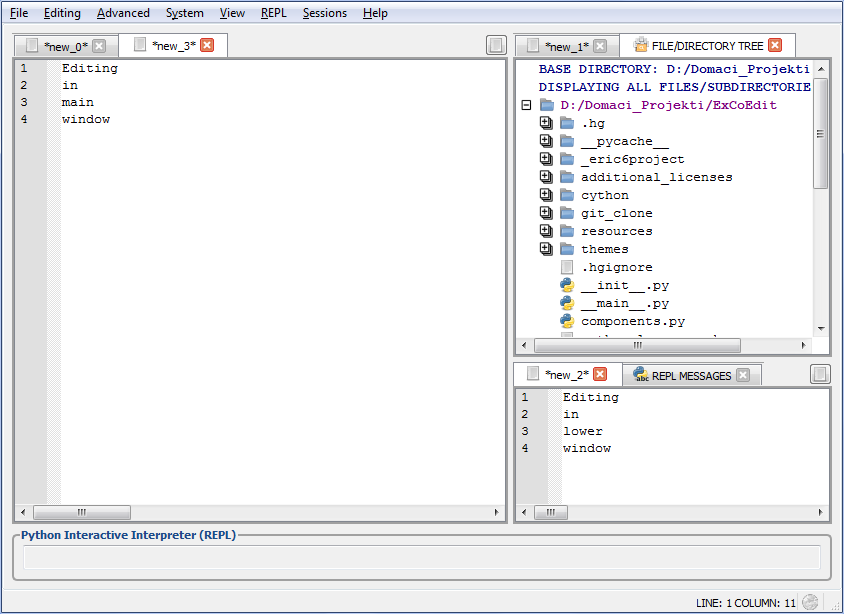This screenshot has height=614, width=844.
Task: Close the *new_0* tab
Action: pos(99,46)
